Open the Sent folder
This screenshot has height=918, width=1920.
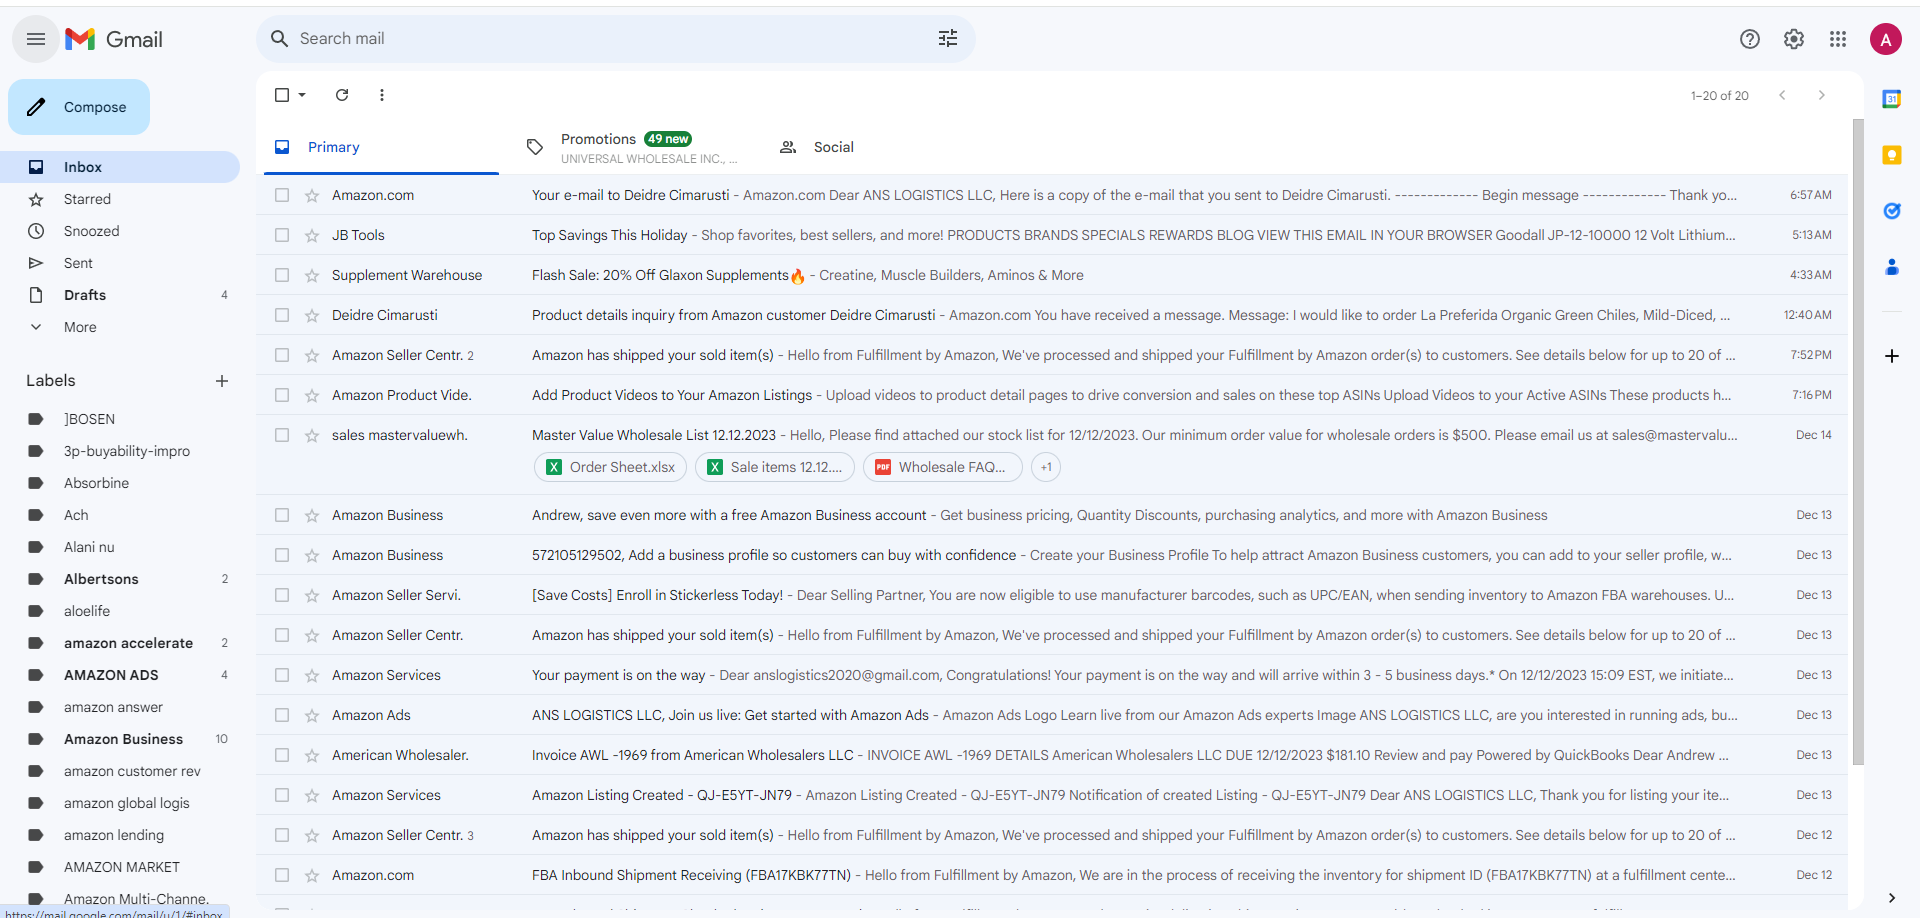click(120, 263)
